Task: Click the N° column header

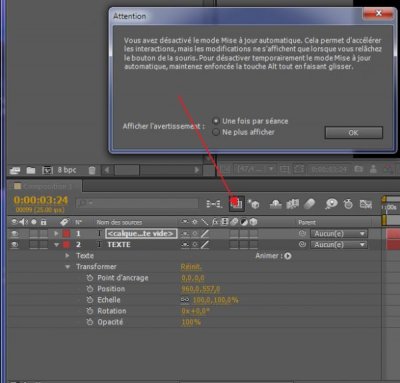Action: click(x=78, y=222)
